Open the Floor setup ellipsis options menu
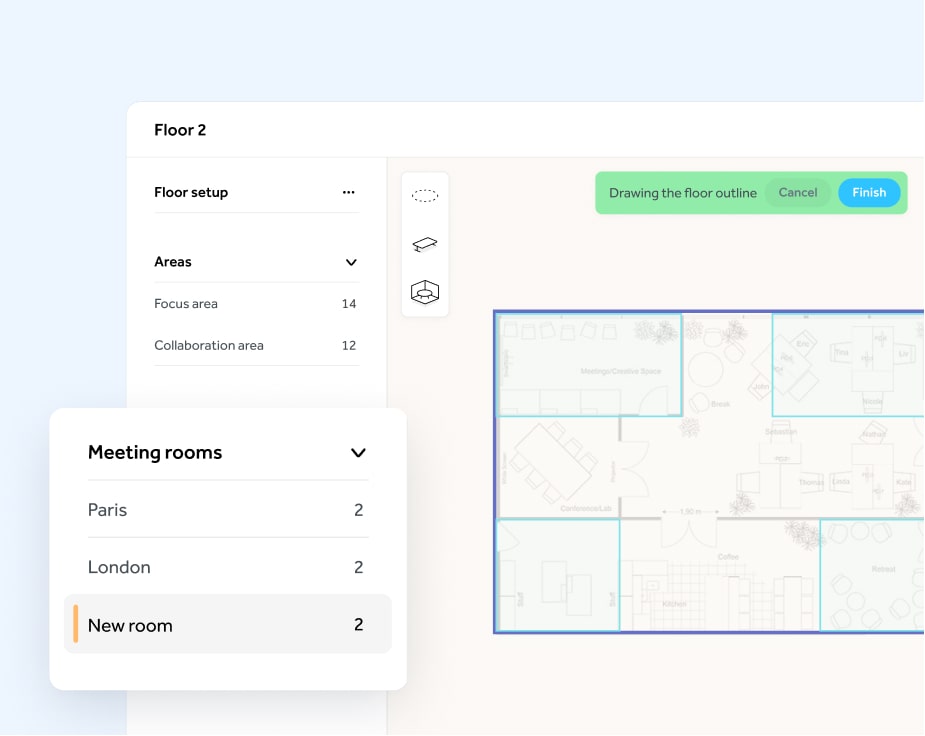 coord(348,192)
